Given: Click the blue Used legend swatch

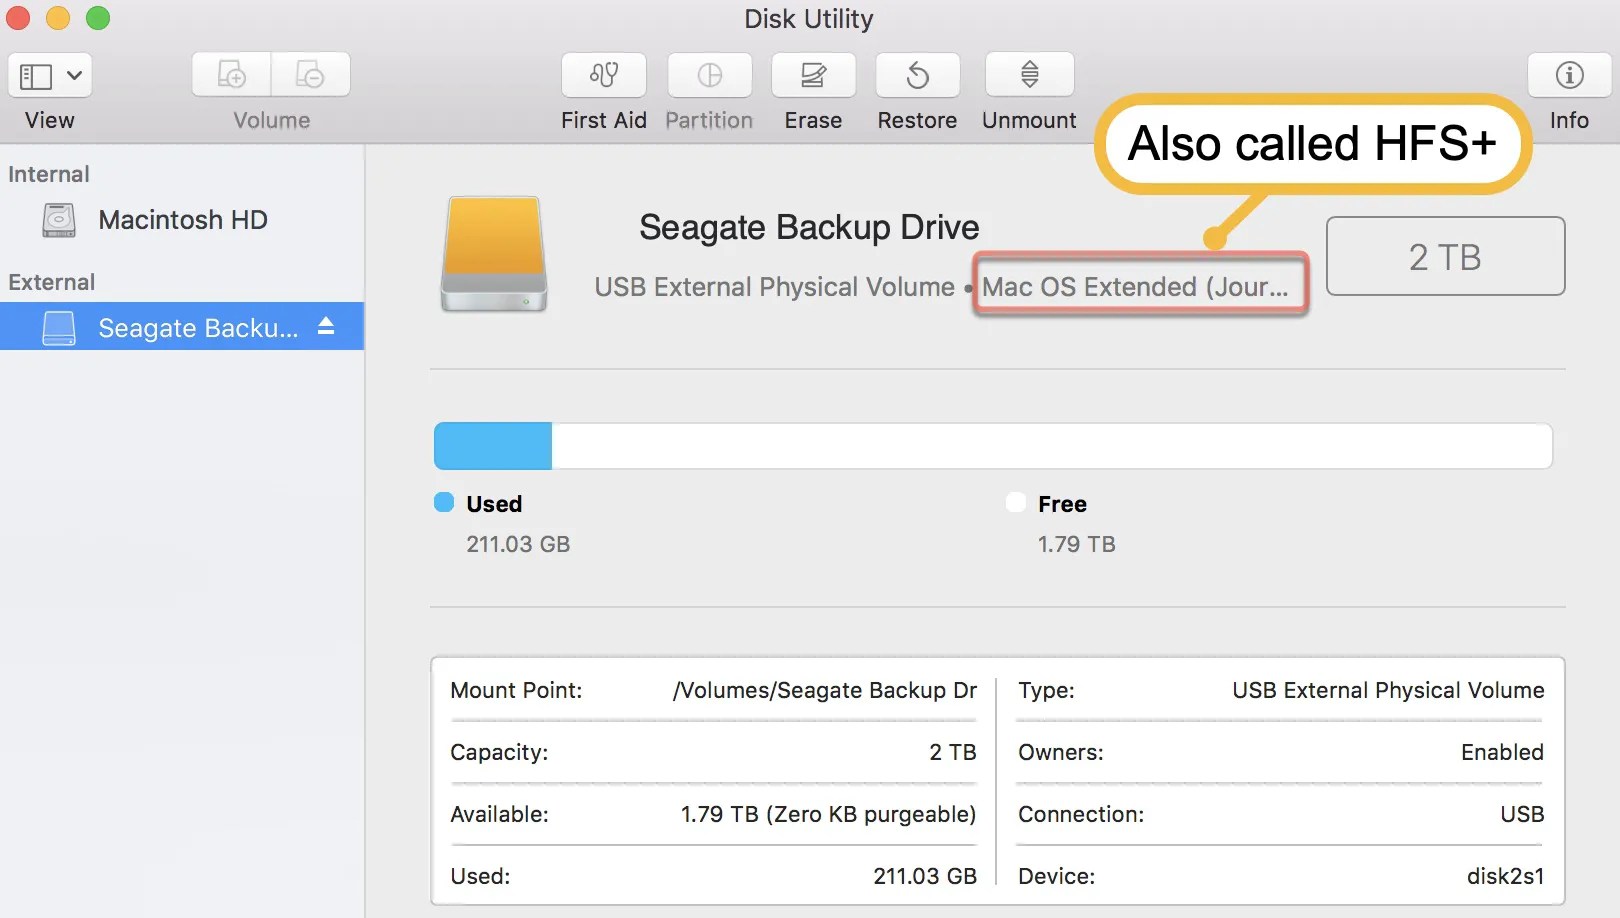Looking at the screenshot, I should click(x=445, y=503).
